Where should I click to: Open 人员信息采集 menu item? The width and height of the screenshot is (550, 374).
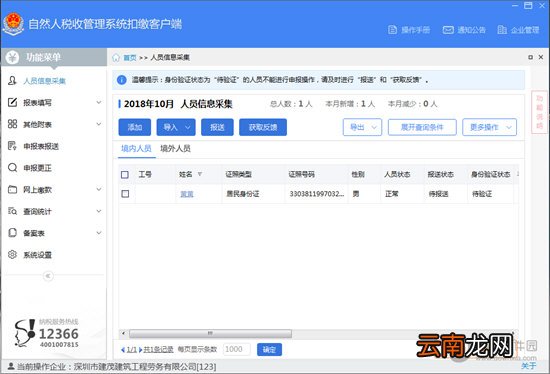[45, 81]
